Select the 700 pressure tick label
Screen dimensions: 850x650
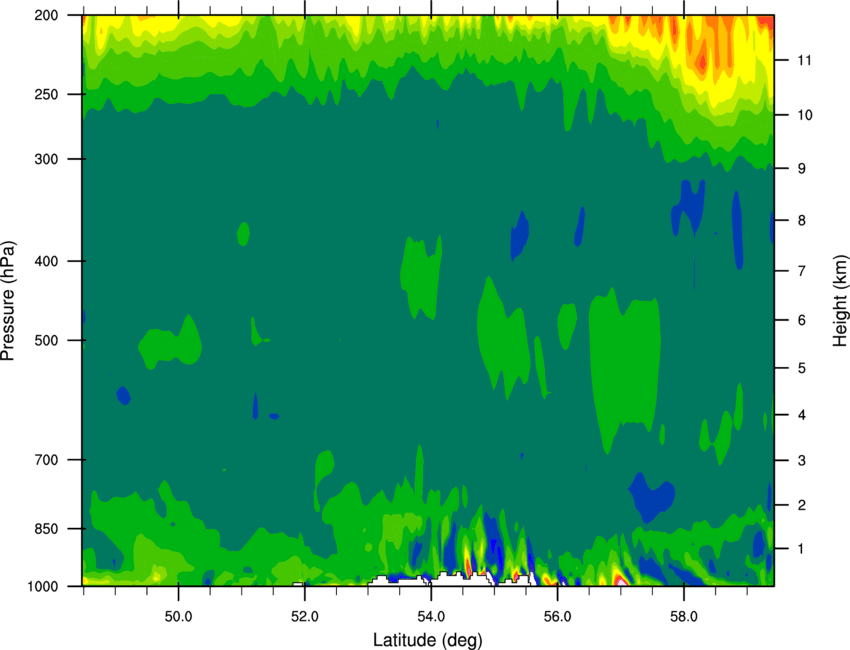click(46, 460)
